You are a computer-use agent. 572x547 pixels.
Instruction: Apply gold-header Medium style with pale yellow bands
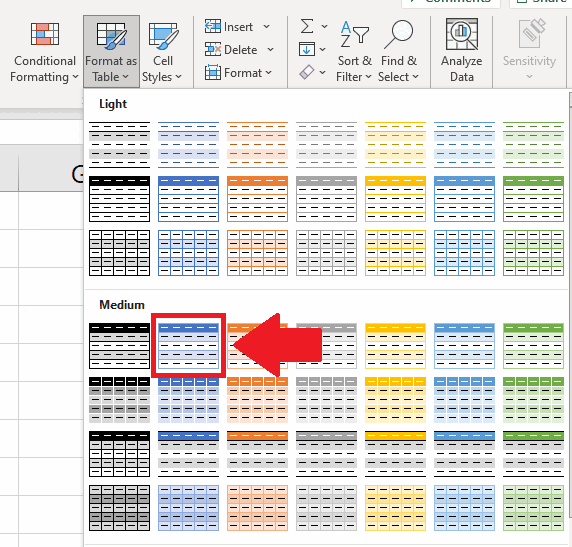(x=395, y=346)
